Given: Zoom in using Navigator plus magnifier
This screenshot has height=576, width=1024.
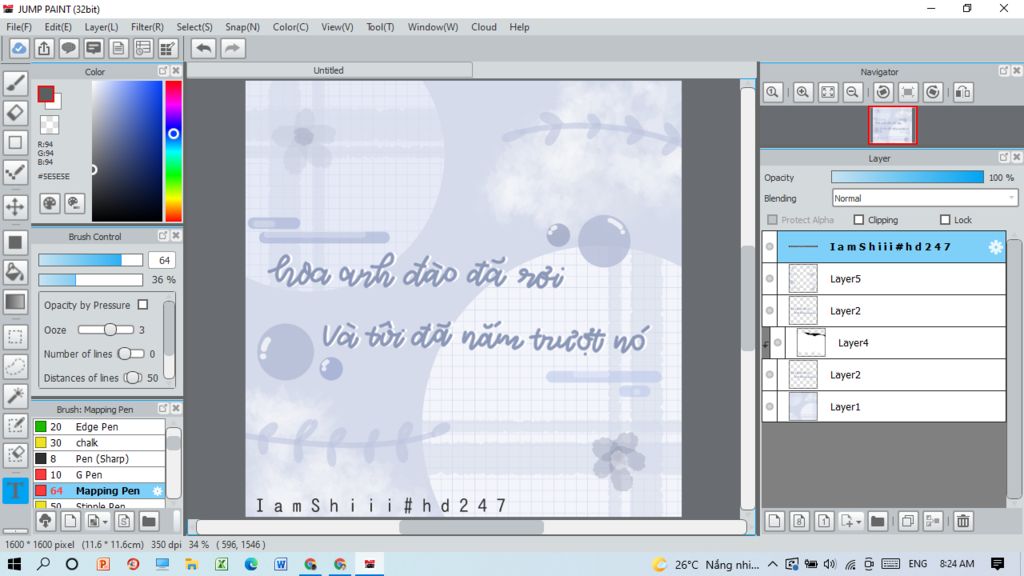Looking at the screenshot, I should (x=803, y=92).
